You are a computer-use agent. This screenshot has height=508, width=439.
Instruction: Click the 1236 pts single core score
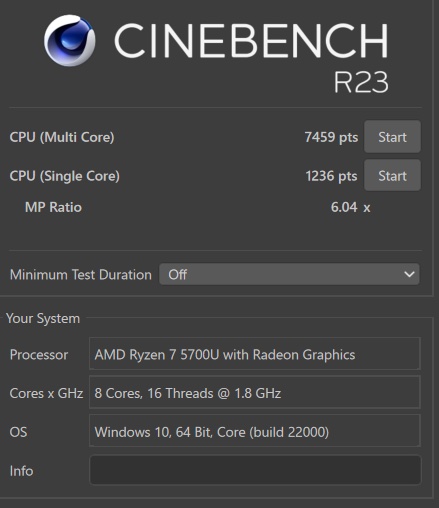point(331,176)
